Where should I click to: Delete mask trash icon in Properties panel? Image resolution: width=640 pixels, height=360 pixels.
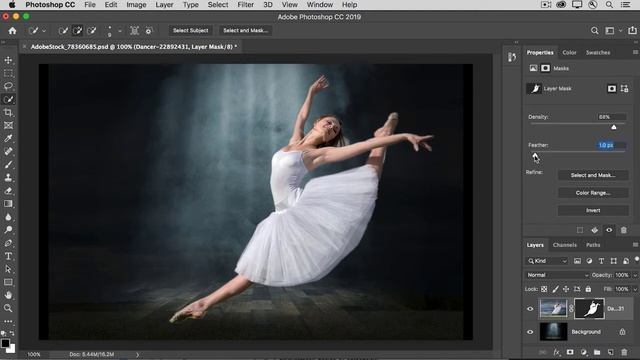[624, 230]
